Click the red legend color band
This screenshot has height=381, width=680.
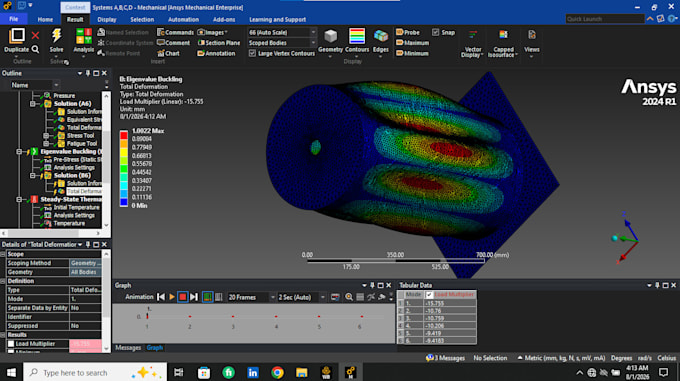pos(124,135)
